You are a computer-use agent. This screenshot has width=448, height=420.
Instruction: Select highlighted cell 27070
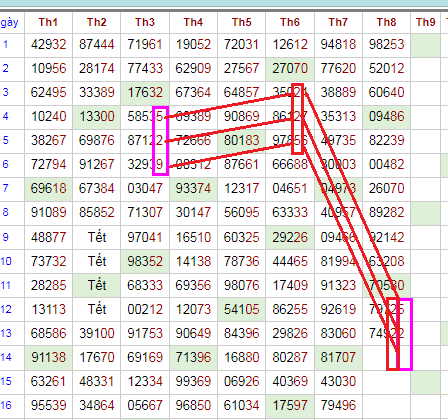tap(290, 68)
